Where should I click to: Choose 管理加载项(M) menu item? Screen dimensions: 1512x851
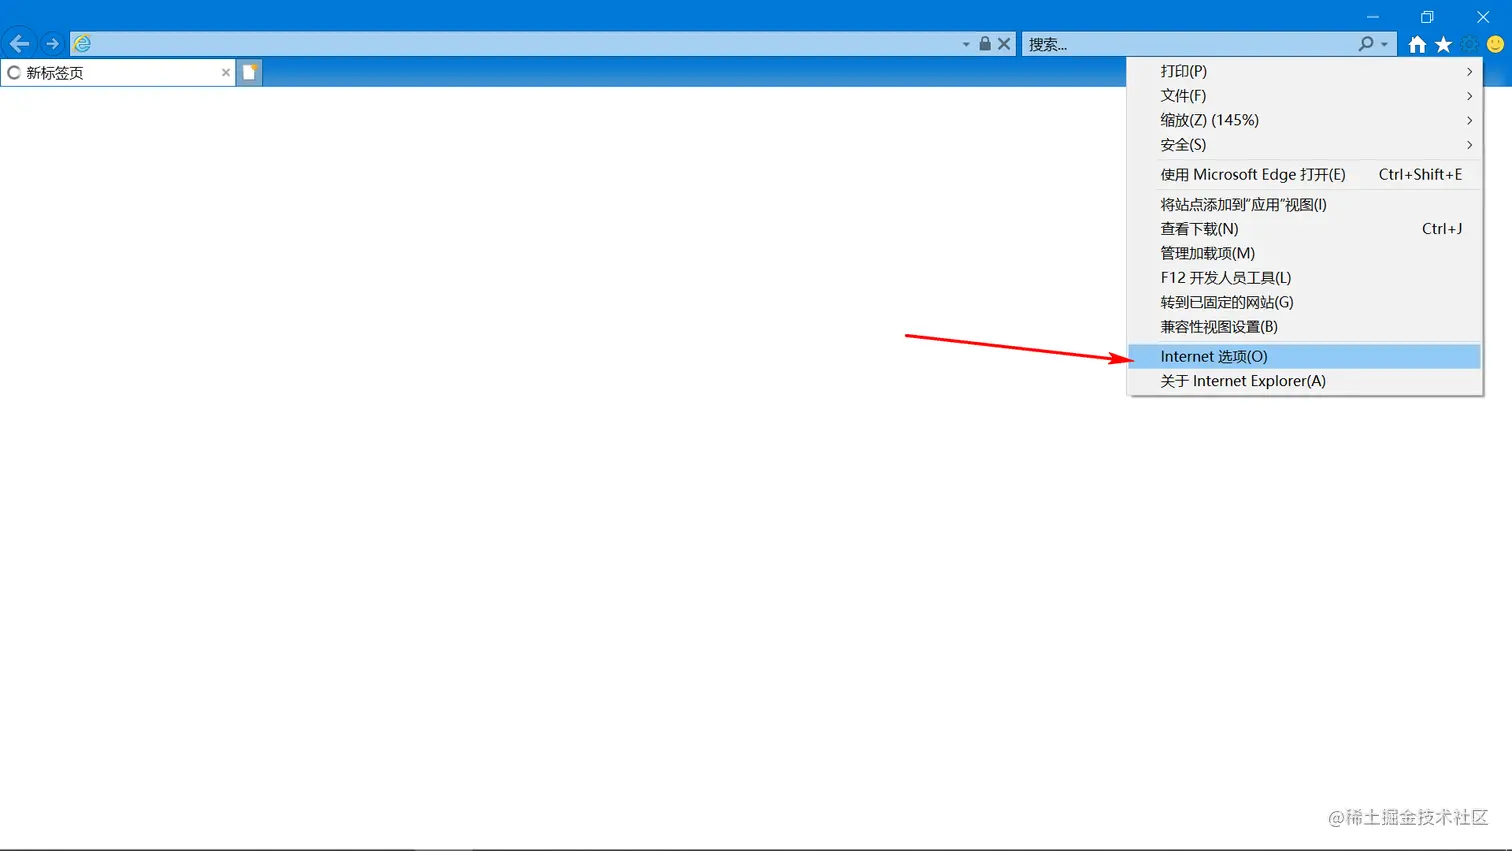1305,253
